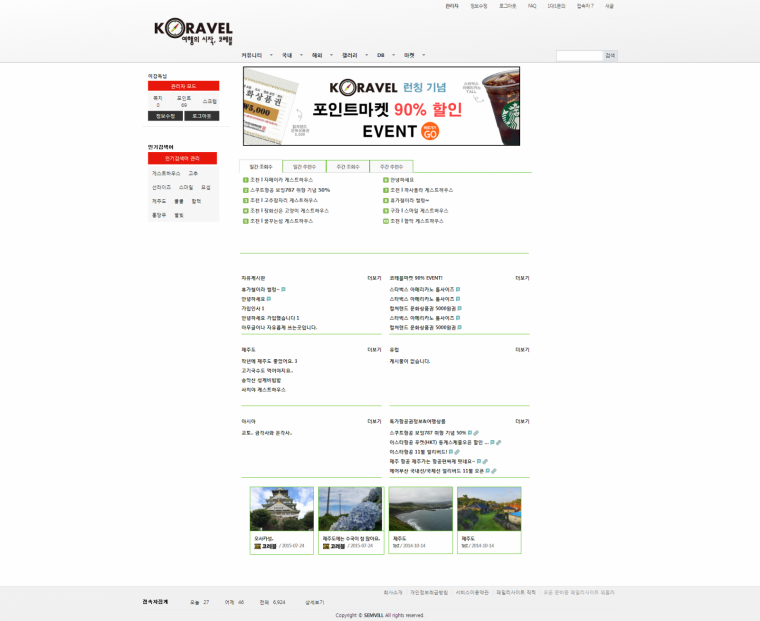Open the 갤러리 navigation menu
760x621 pixels.
tap(349, 55)
